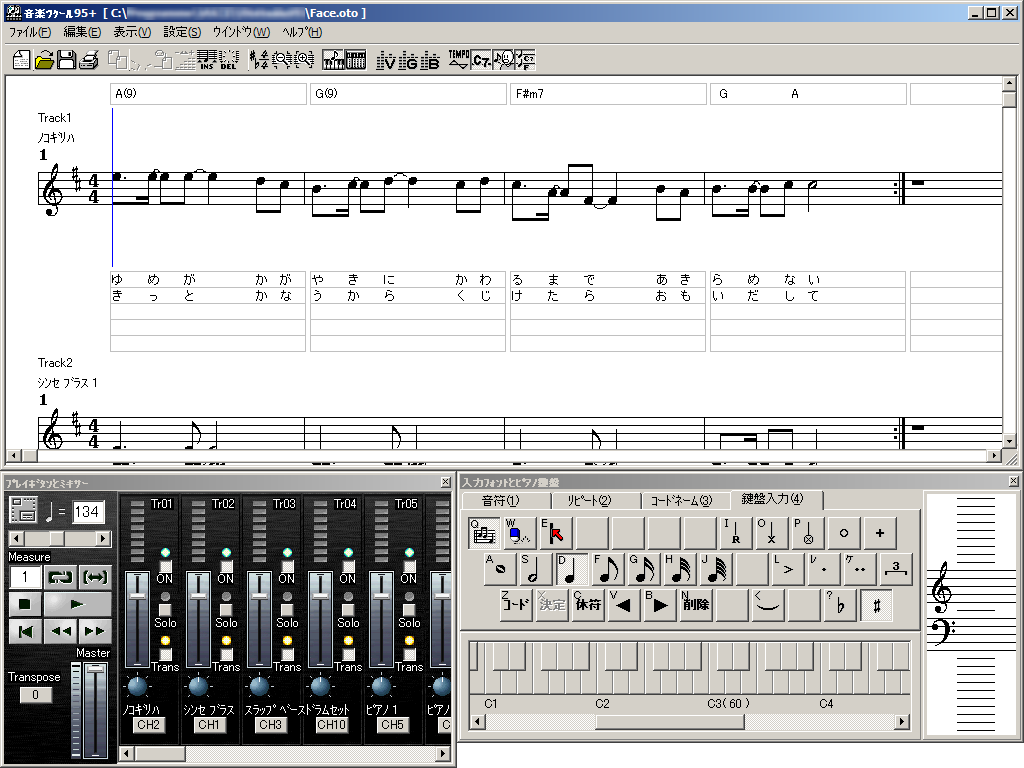Open the 設定(S) menu
The image size is (1024, 768).
click(181, 32)
